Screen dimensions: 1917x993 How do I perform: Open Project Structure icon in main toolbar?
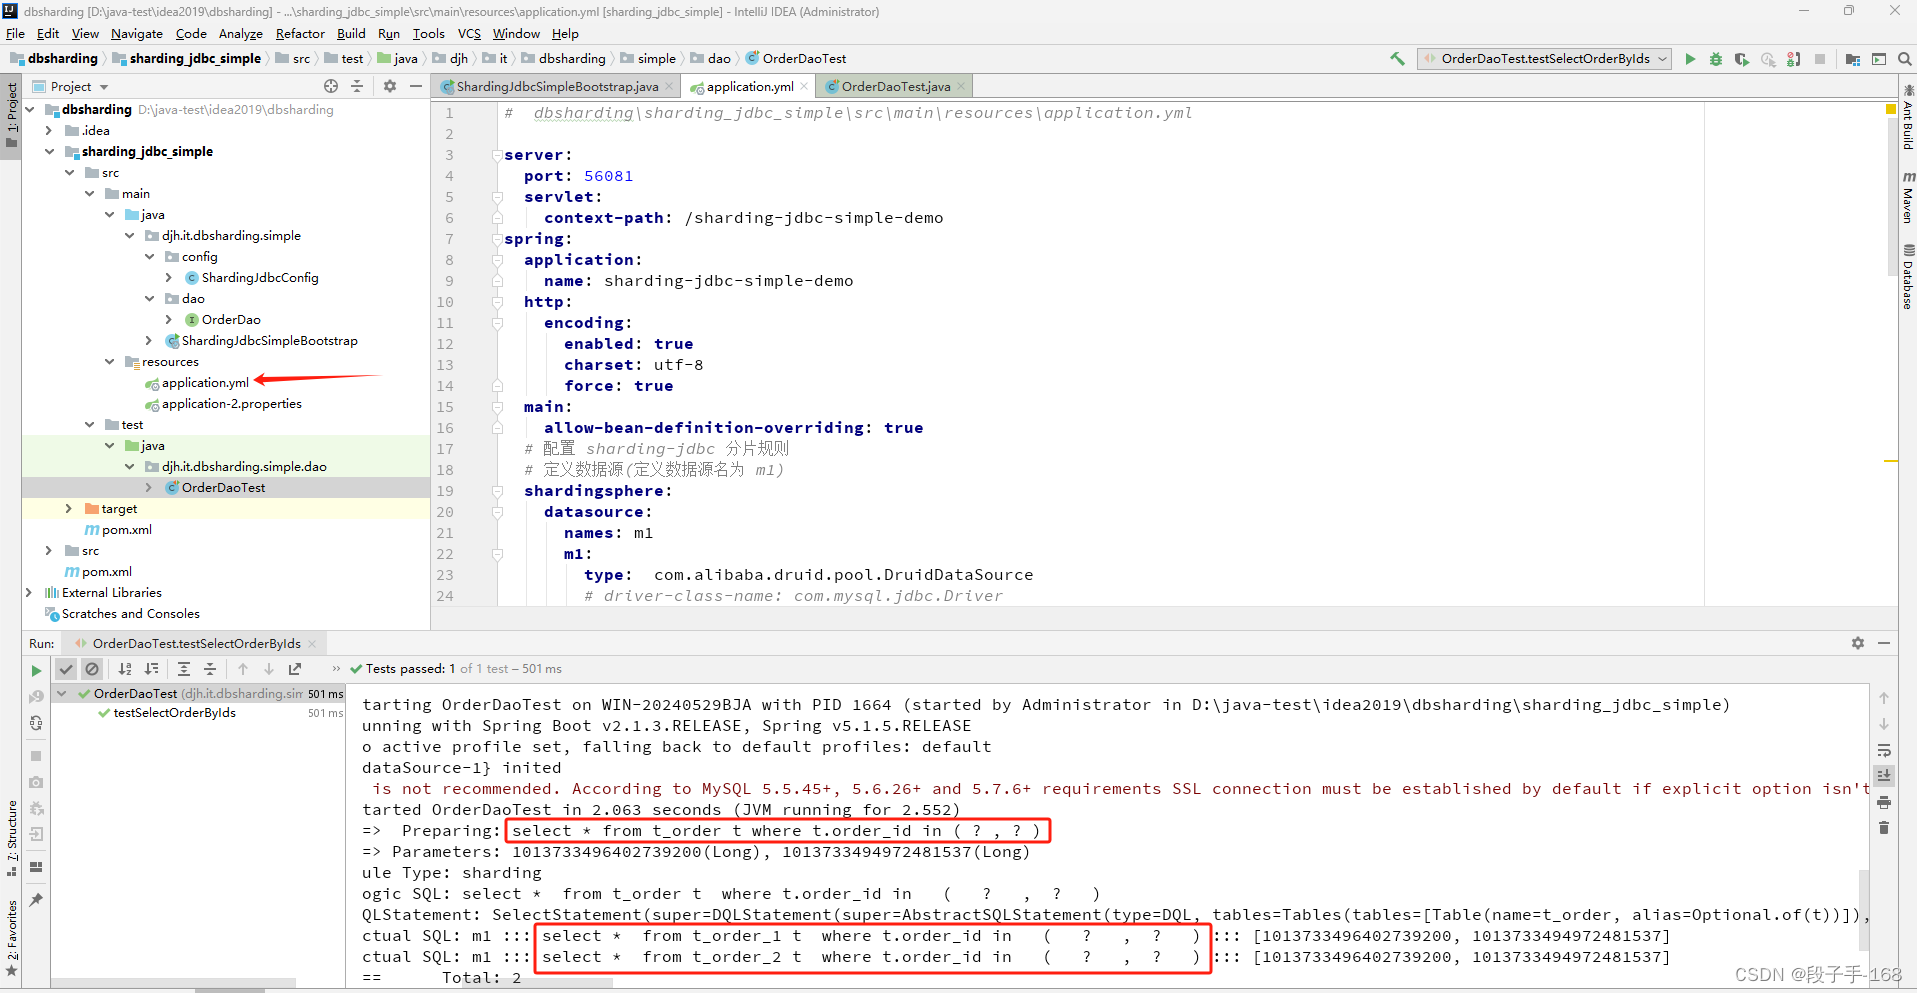[1853, 59]
